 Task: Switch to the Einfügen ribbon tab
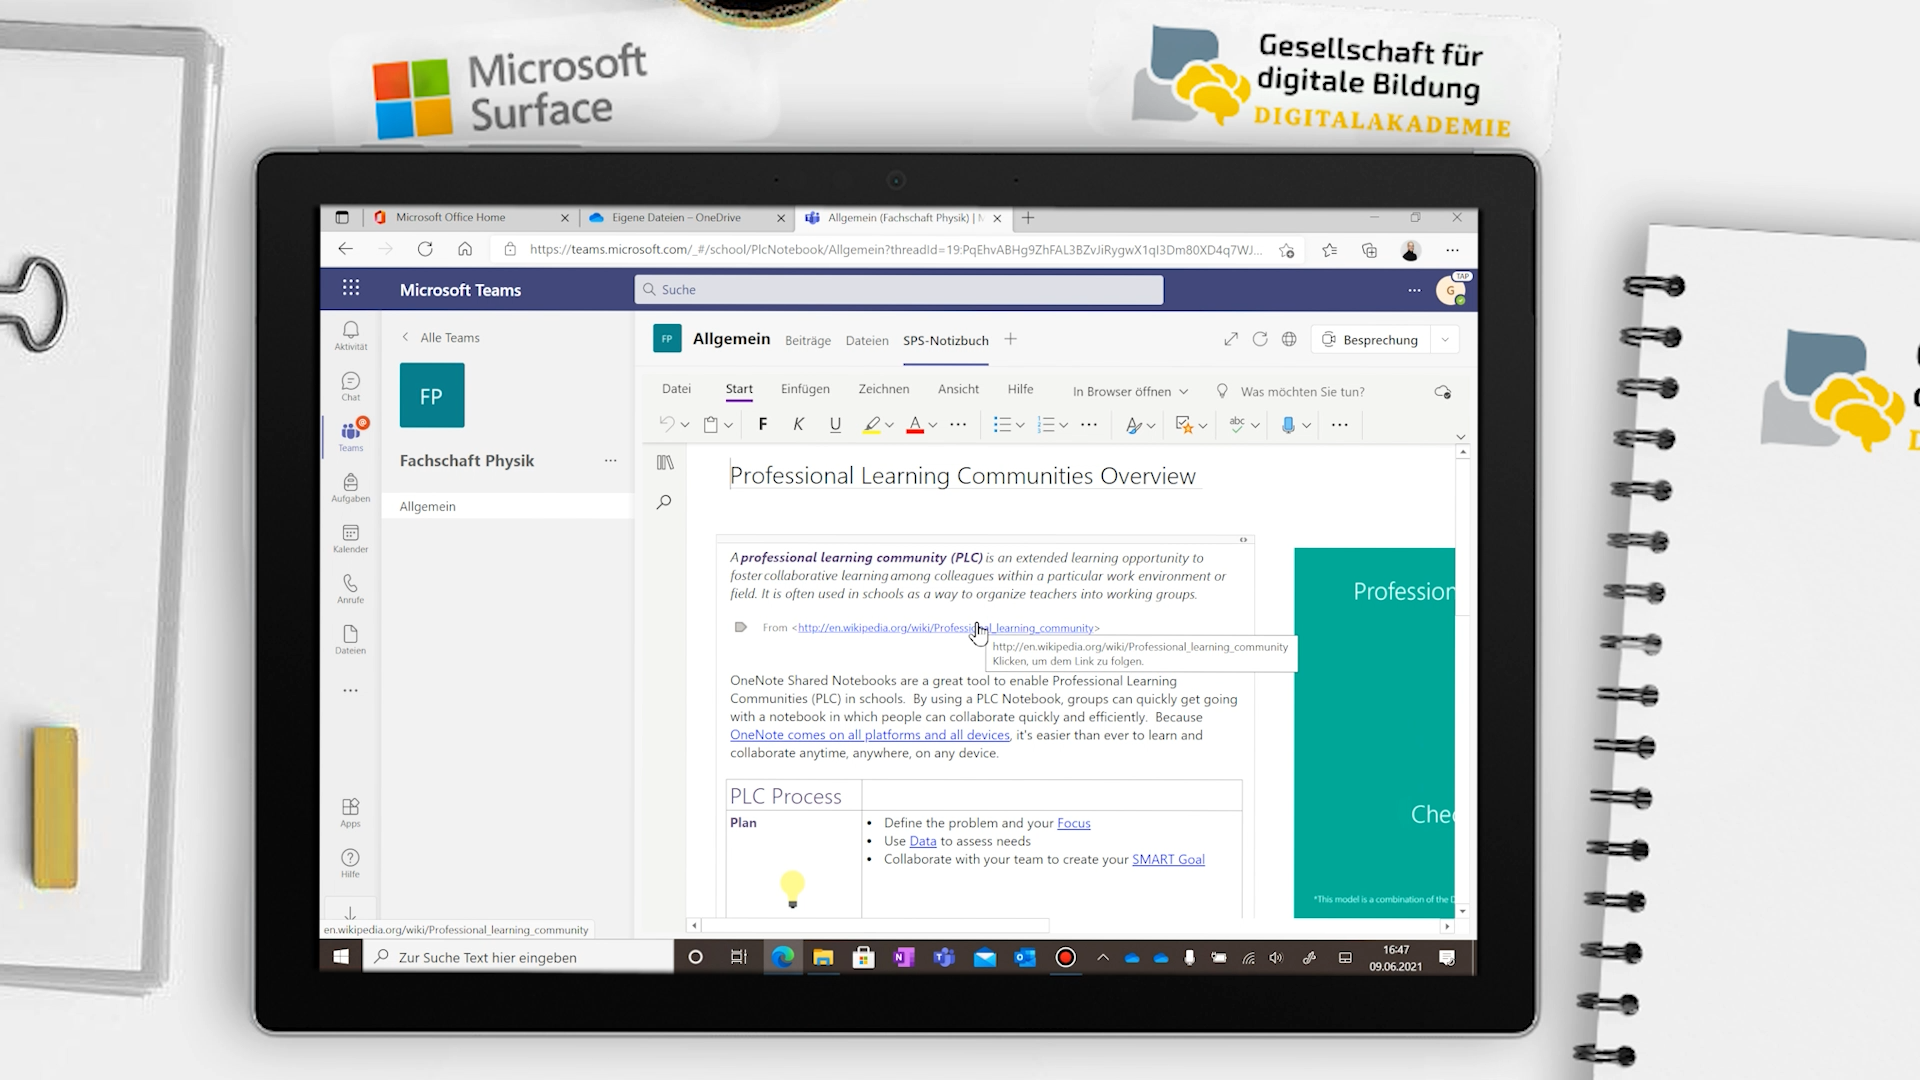pyautogui.click(x=805, y=389)
